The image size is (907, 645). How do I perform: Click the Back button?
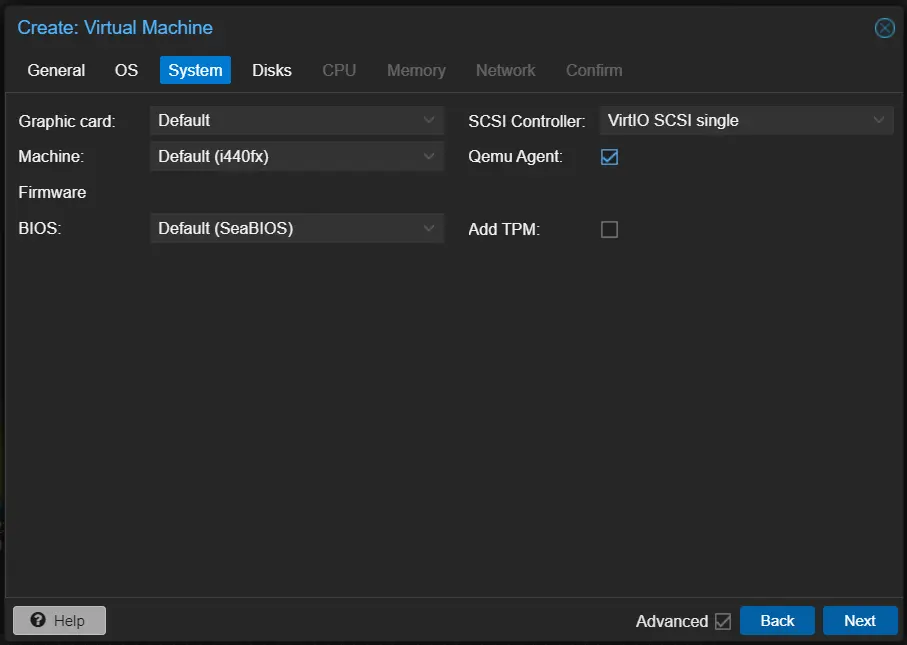pos(777,620)
